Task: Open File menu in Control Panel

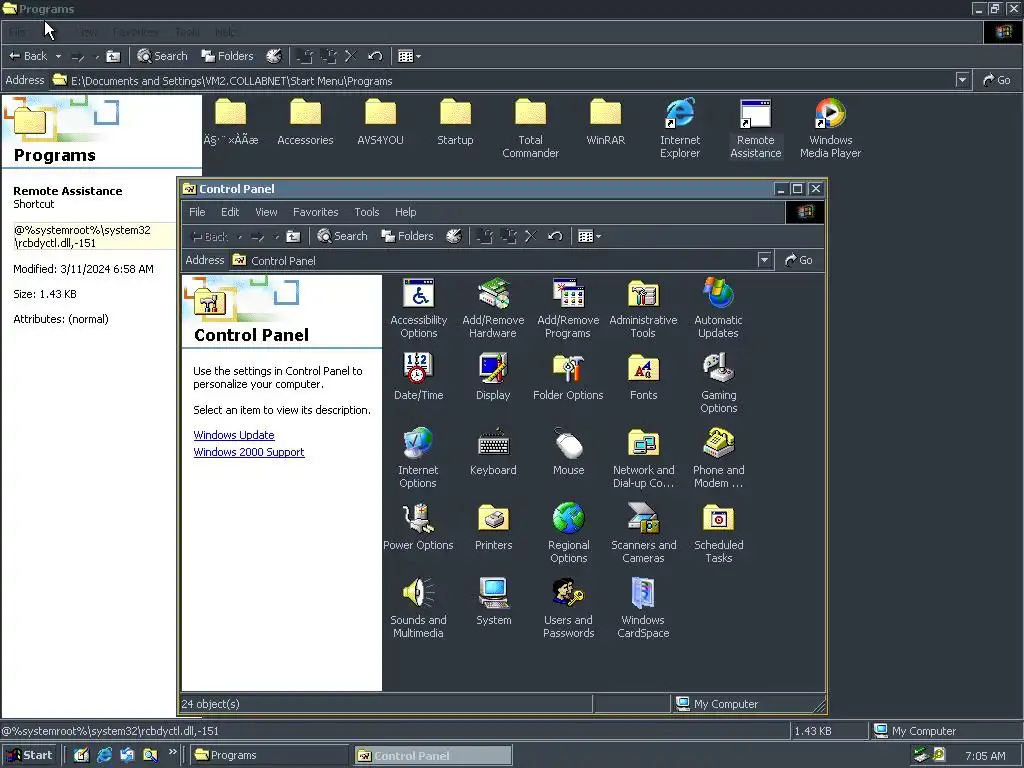Action: [x=197, y=212]
